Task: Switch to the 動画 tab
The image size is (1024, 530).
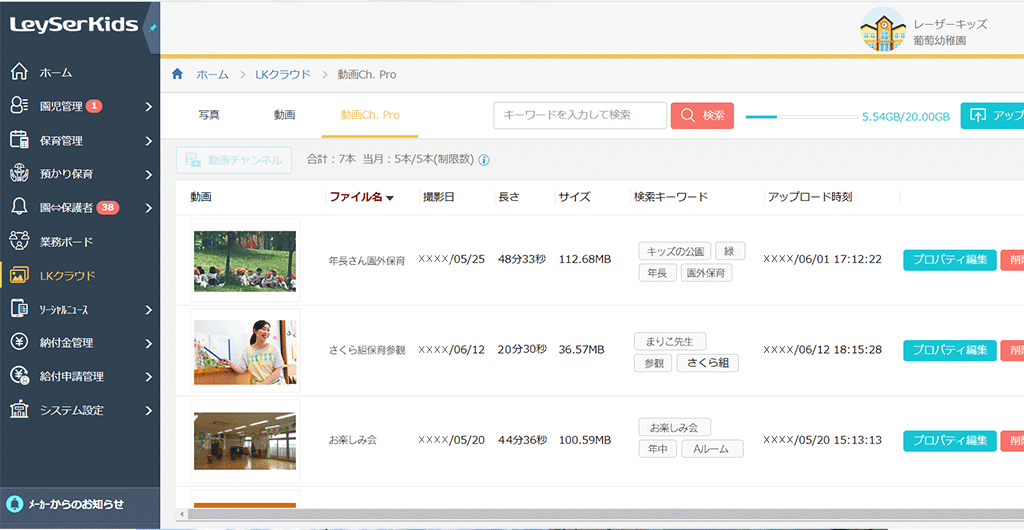Action: point(284,115)
